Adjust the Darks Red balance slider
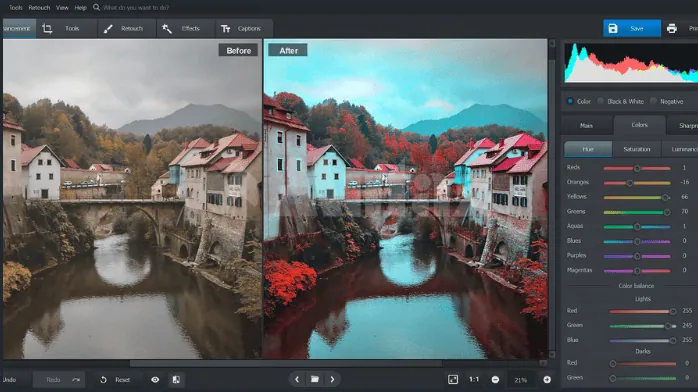This screenshot has width=698, height=392. coord(642,364)
